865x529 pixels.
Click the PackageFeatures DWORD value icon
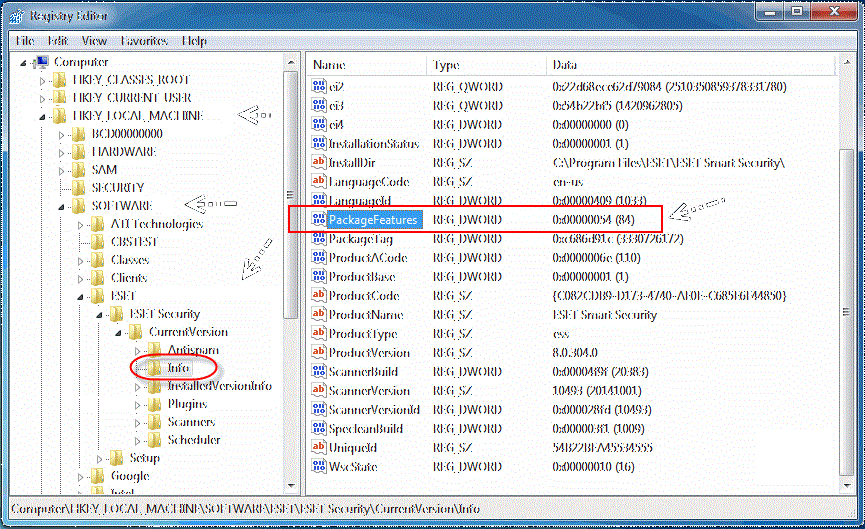[319, 220]
